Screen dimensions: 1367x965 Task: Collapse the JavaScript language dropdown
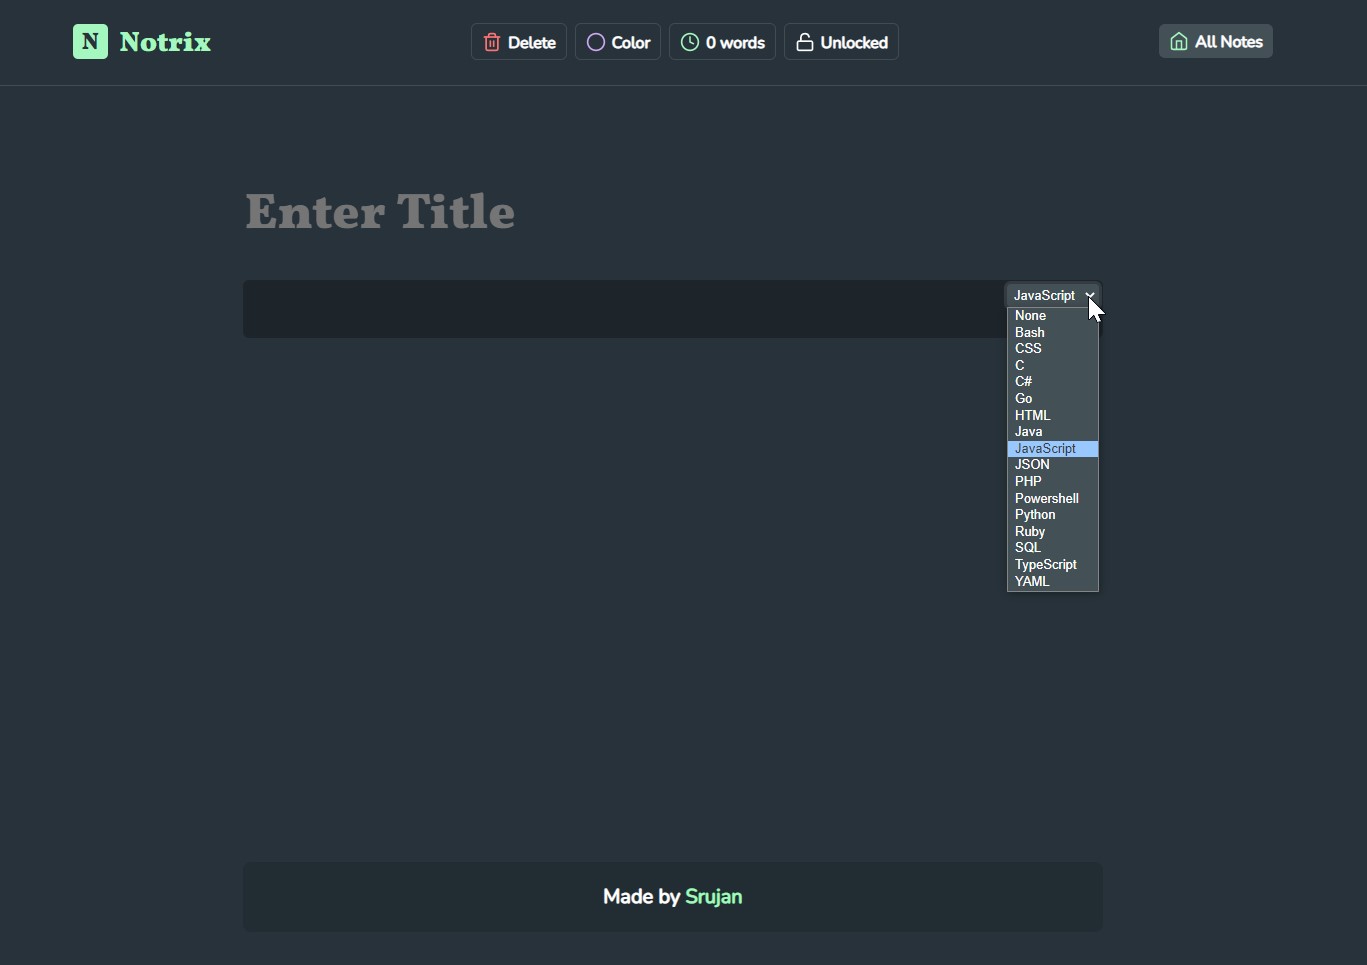1053,295
